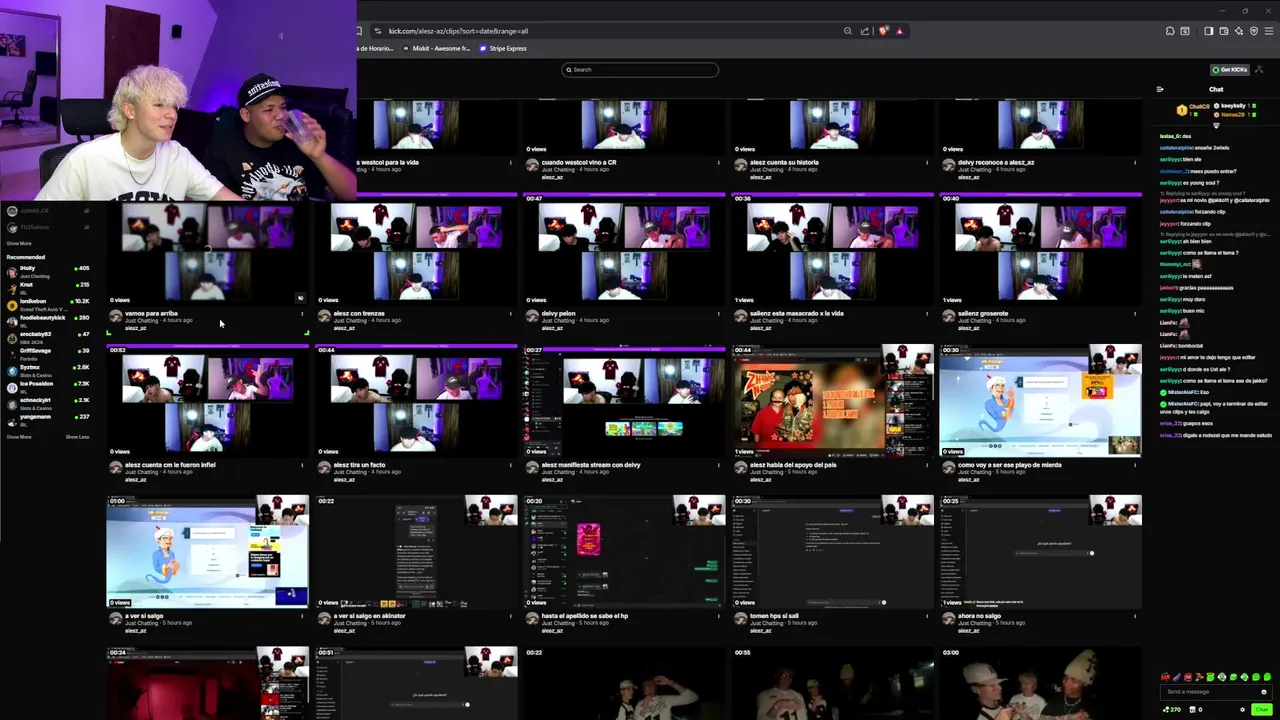Image resolution: width=1280 pixels, height=720 pixels.
Task: Open 'hasta el apellido se sabe' clip thumbnail
Action: (x=624, y=552)
